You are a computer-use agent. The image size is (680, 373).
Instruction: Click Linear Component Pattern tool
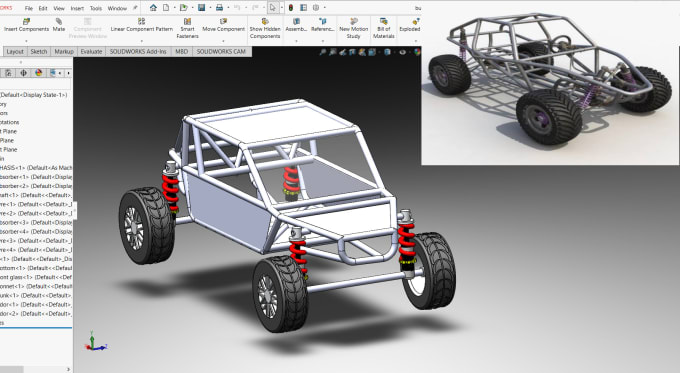[x=141, y=25]
